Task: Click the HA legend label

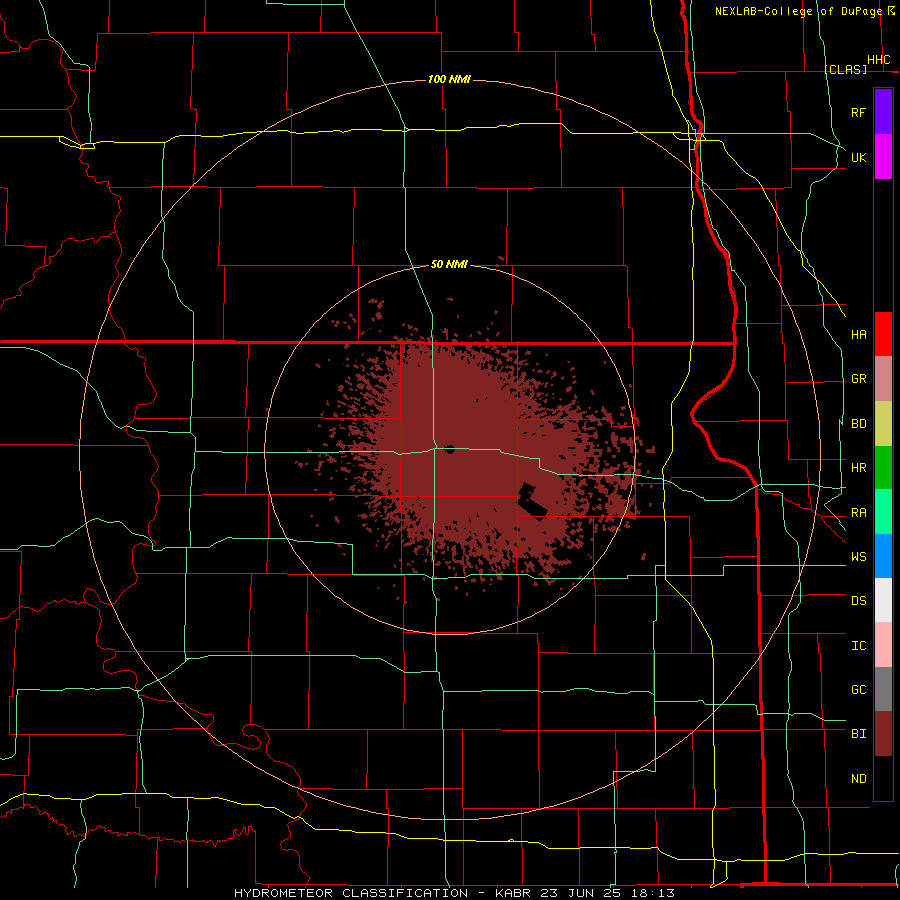Action: coord(858,335)
